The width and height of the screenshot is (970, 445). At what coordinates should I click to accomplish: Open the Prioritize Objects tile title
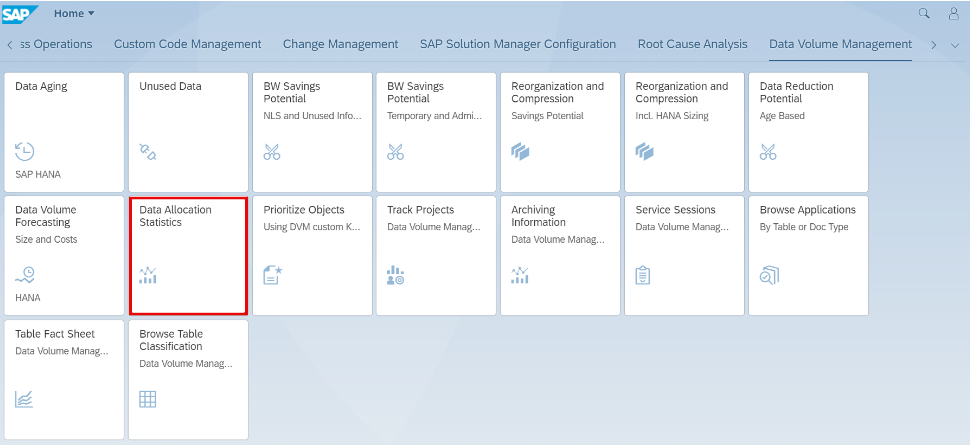pyautogui.click(x=304, y=210)
